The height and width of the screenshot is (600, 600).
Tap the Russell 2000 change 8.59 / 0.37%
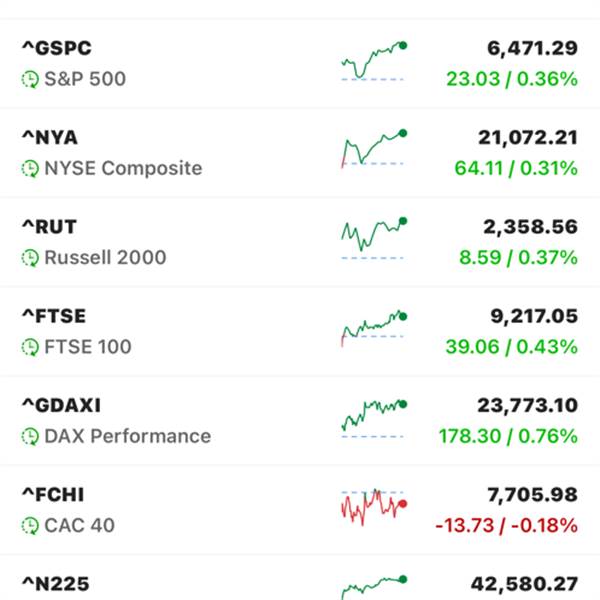(x=518, y=258)
